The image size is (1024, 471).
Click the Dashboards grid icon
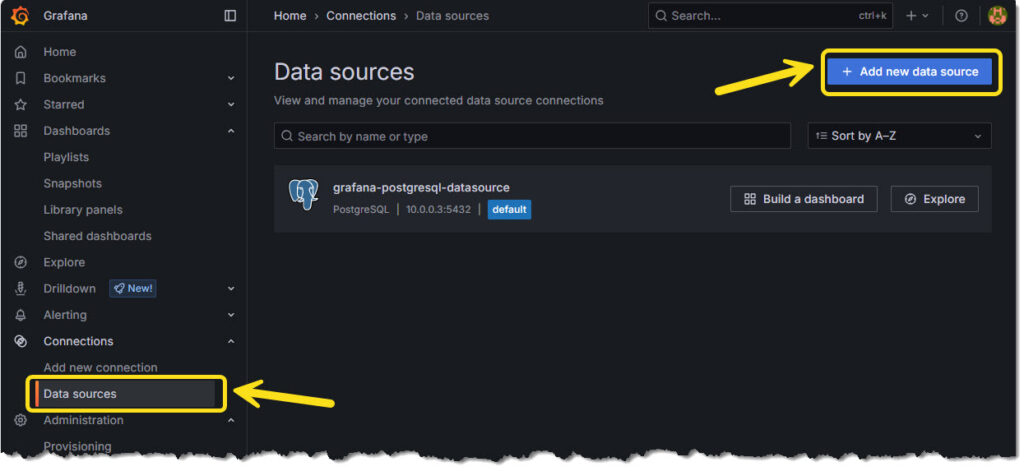pyautogui.click(x=21, y=131)
